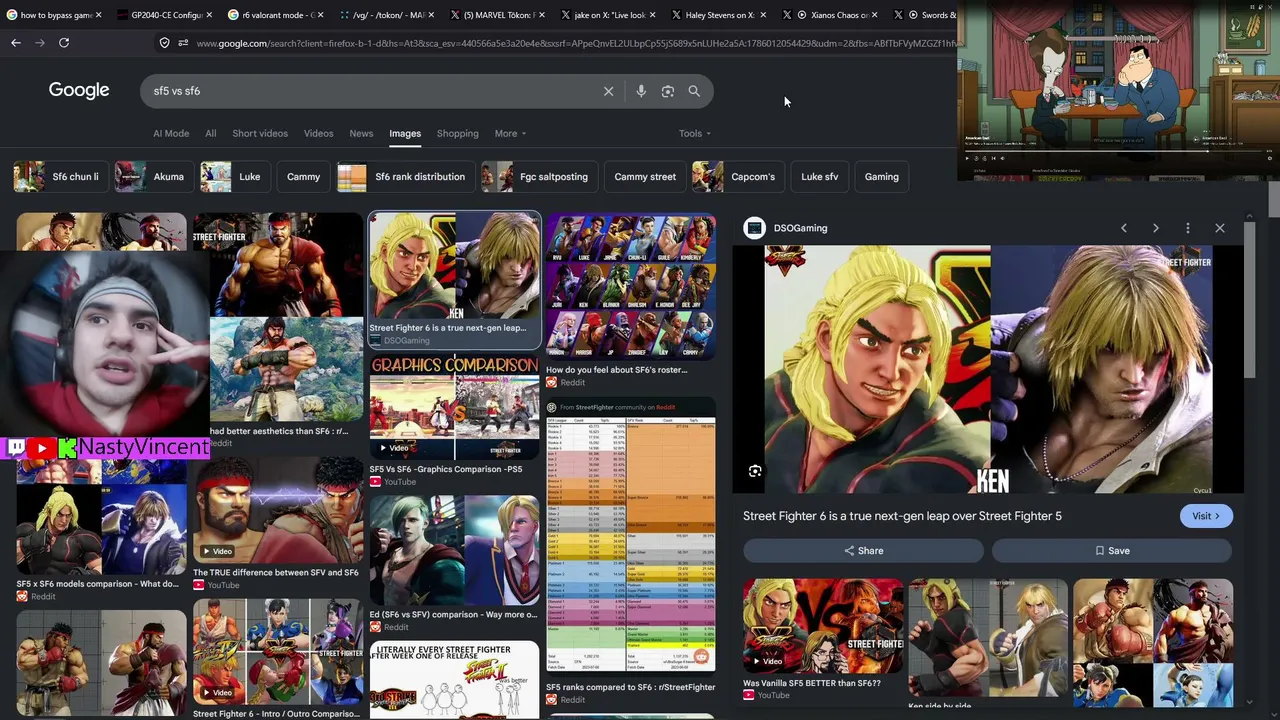Viewport: 1280px width, 720px height.
Task: Open 'SF5 x SF6 models comparison' result link
Action: pyautogui.click(x=98, y=584)
